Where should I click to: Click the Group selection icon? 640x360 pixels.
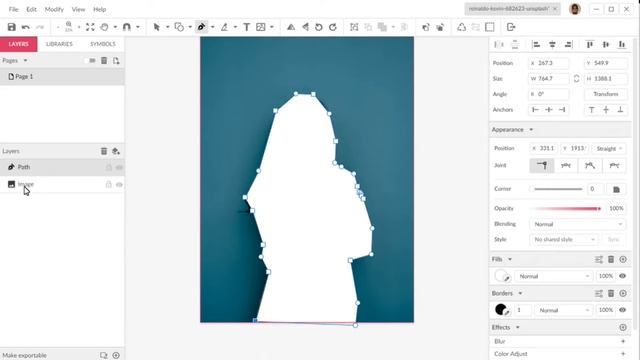(354, 27)
